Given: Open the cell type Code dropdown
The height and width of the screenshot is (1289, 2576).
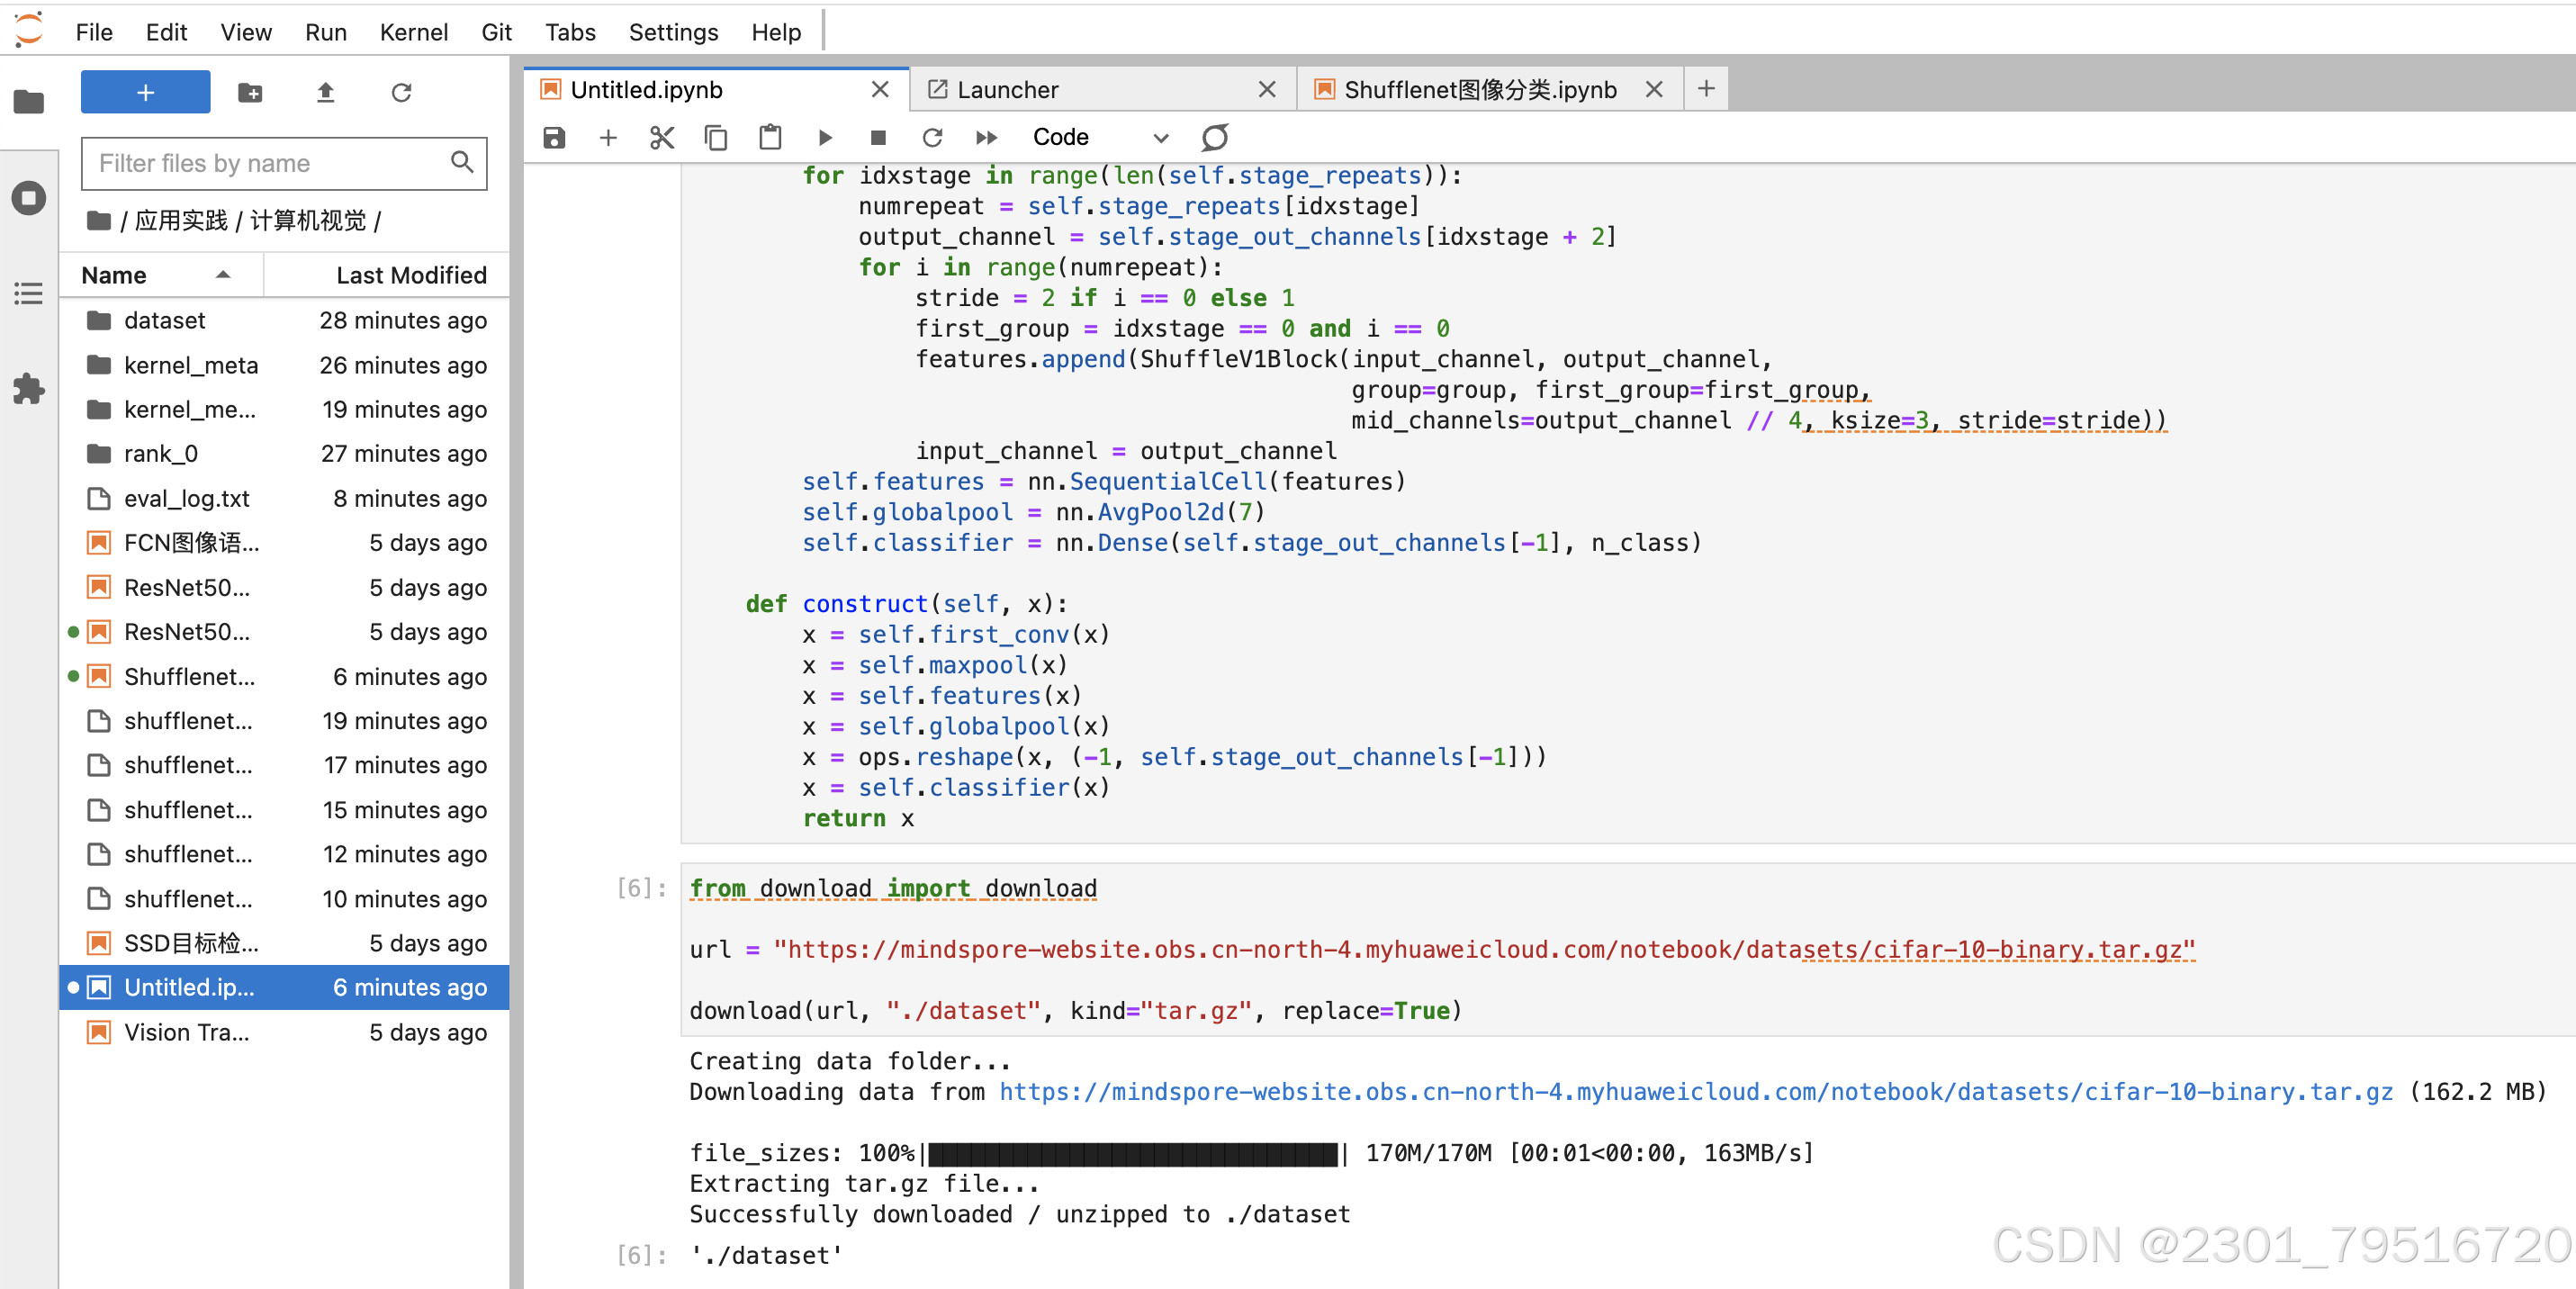Looking at the screenshot, I should (x=1099, y=137).
